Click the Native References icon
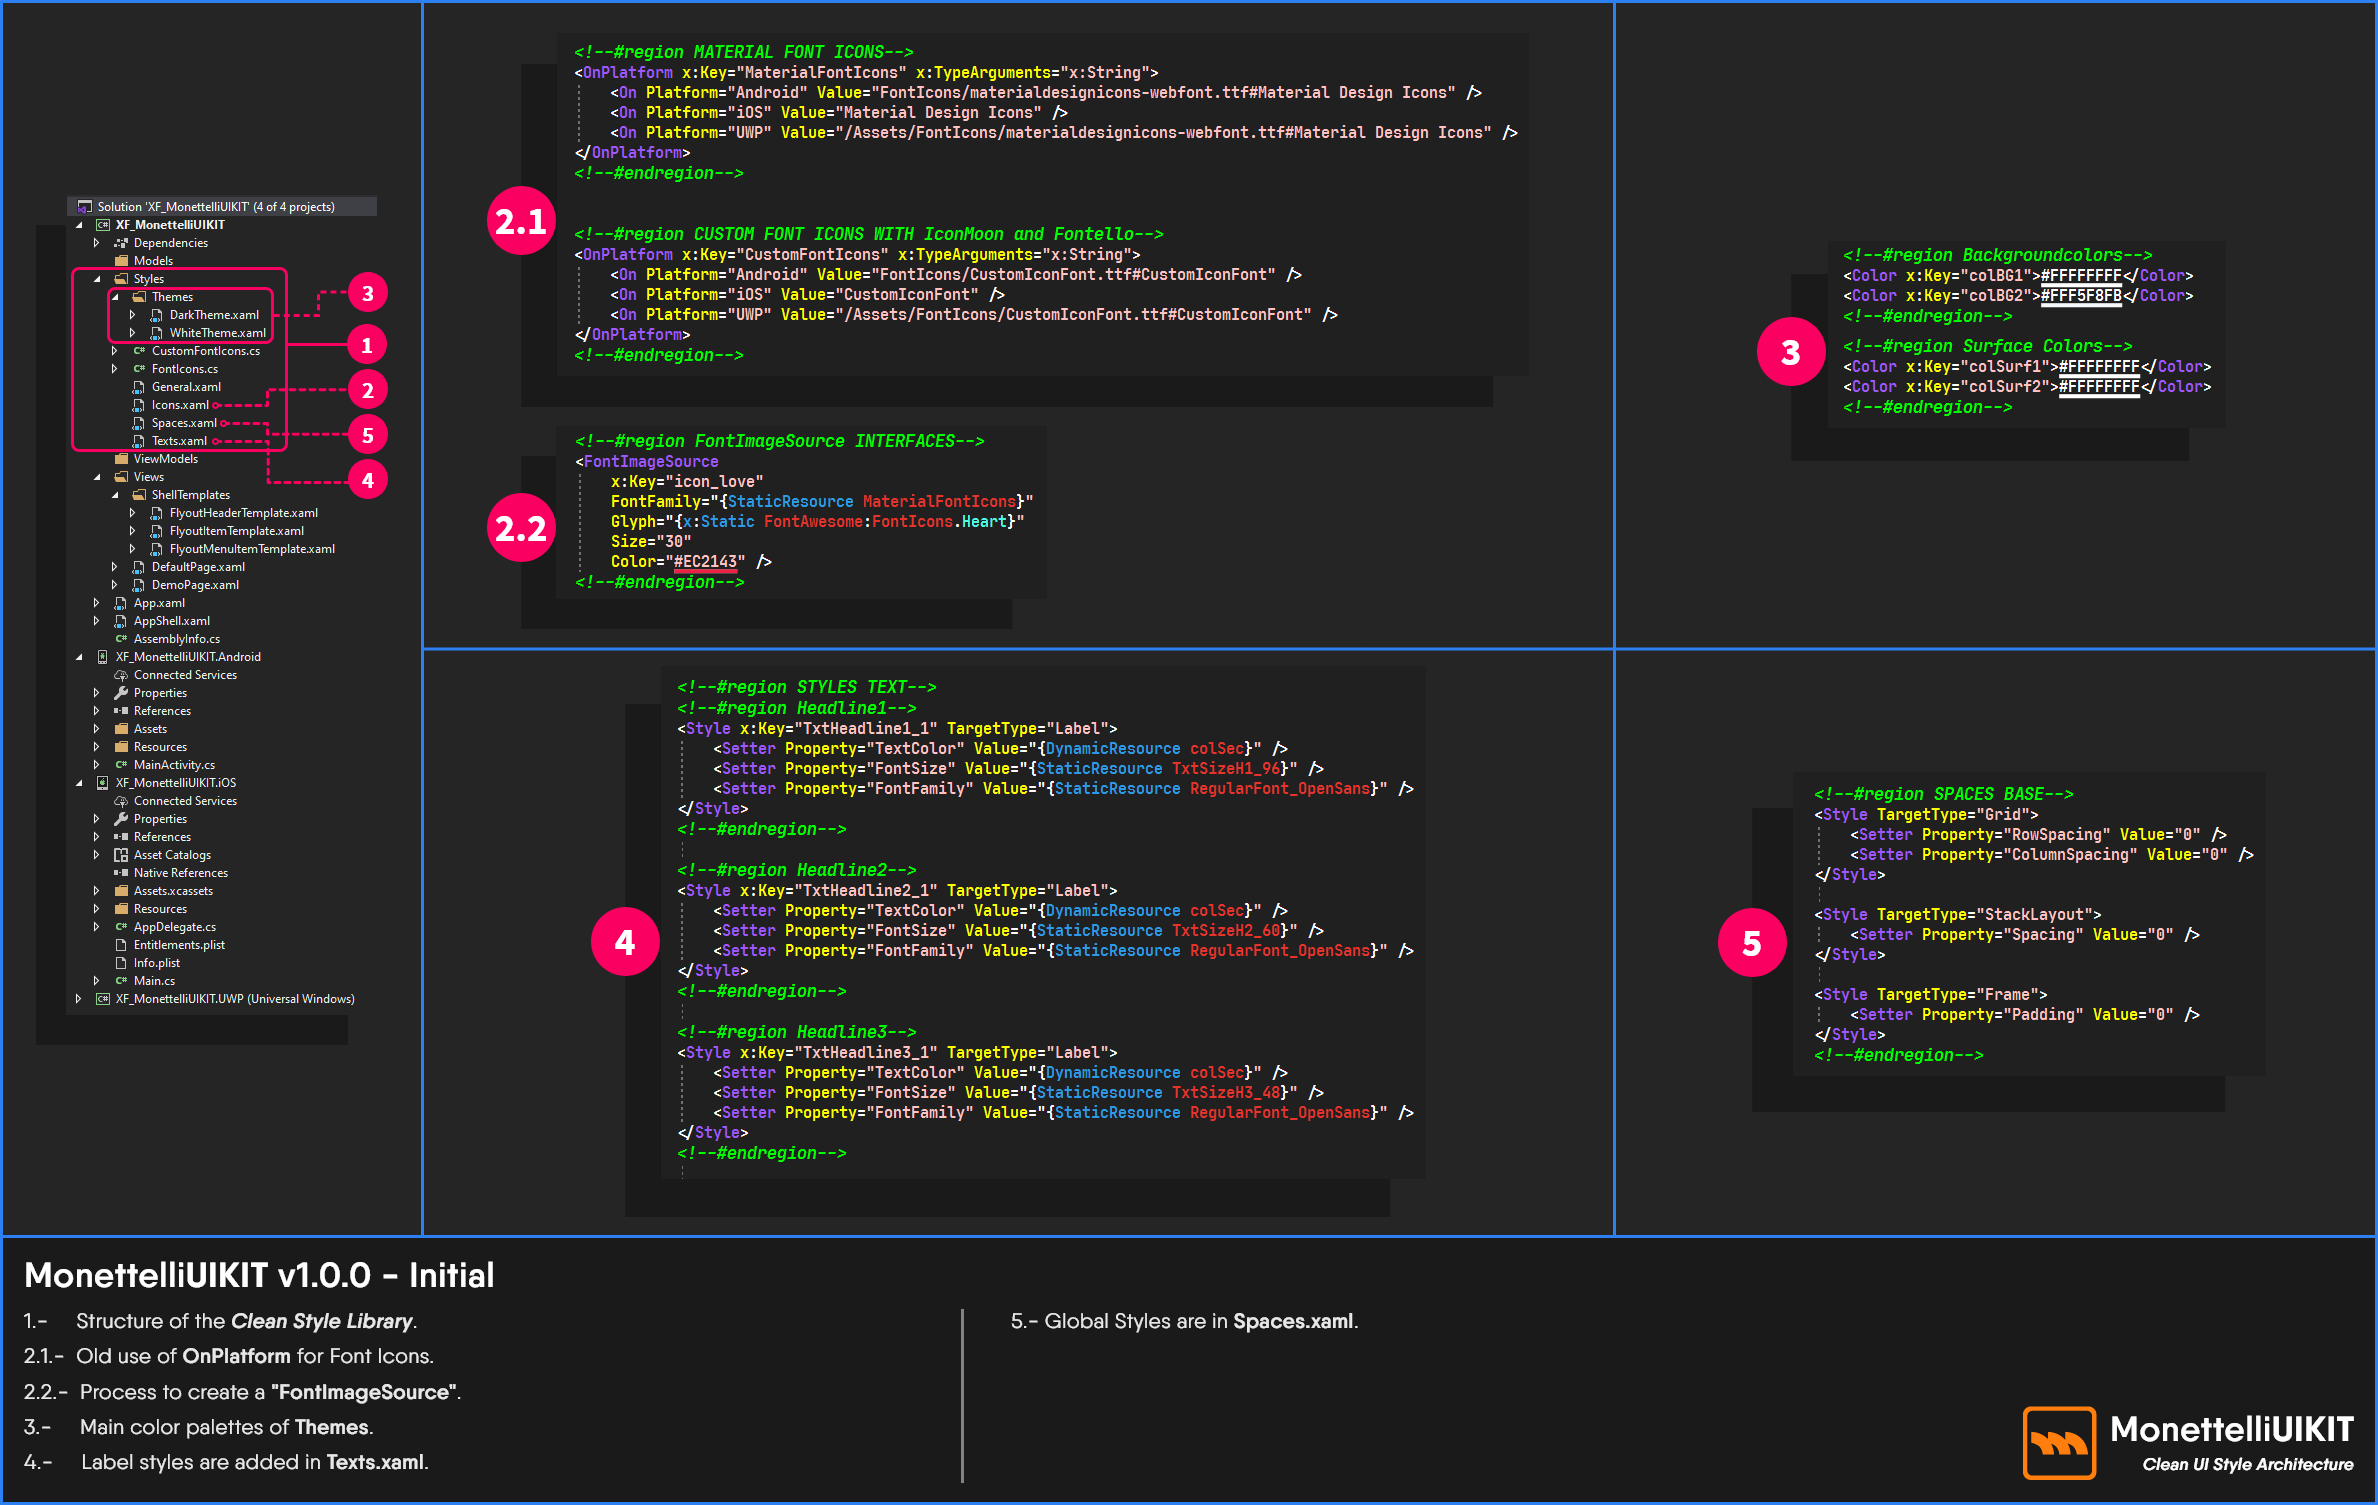2378x1505 pixels. coord(121,873)
